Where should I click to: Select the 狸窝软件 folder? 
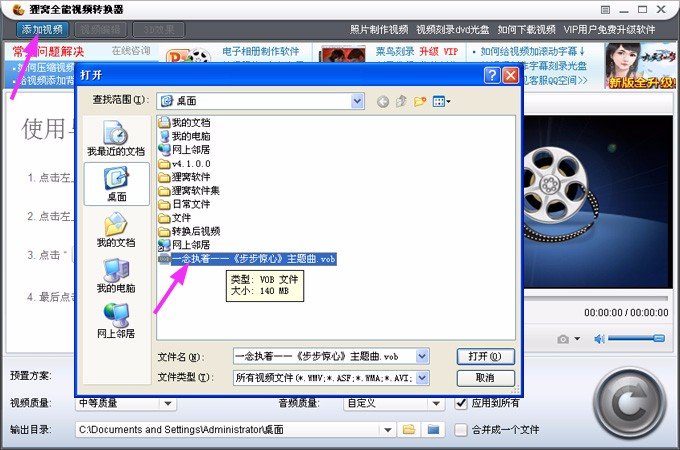(184, 177)
